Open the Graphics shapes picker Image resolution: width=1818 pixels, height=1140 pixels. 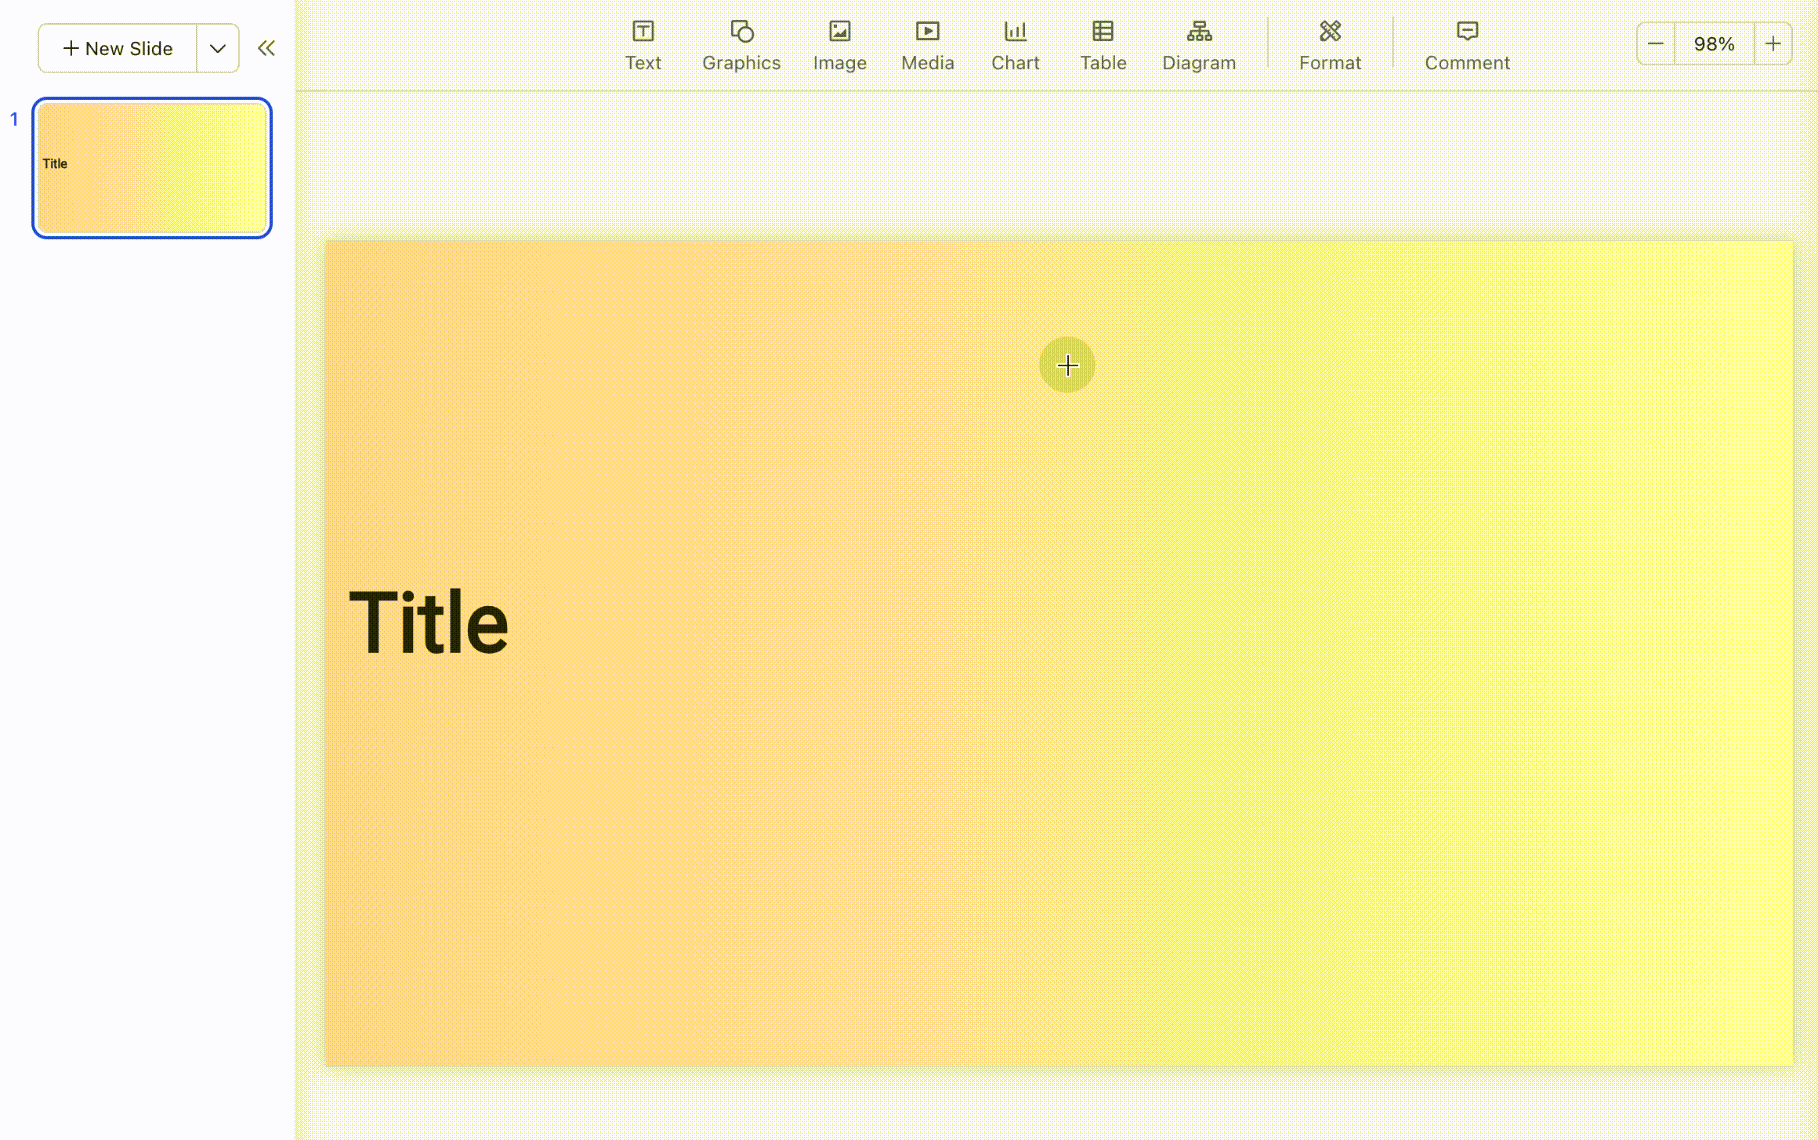pyautogui.click(x=741, y=45)
